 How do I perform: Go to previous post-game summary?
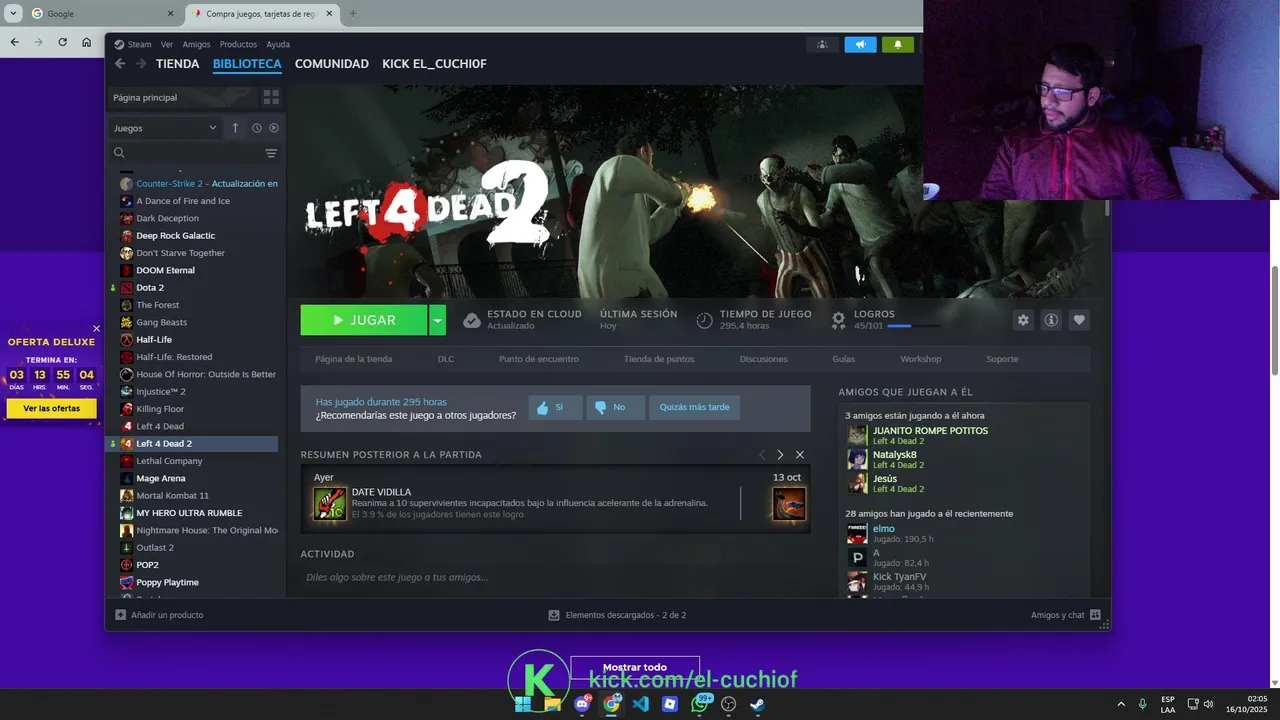pyautogui.click(x=762, y=455)
